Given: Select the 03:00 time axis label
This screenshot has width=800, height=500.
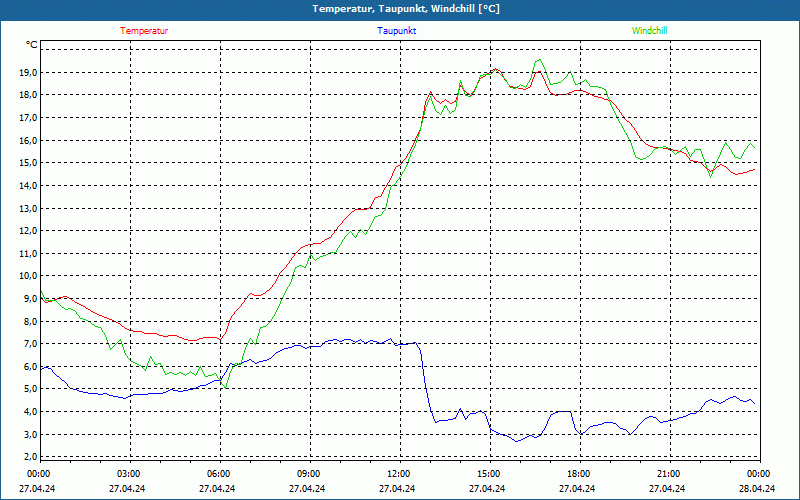Looking at the screenshot, I should [x=129, y=474].
